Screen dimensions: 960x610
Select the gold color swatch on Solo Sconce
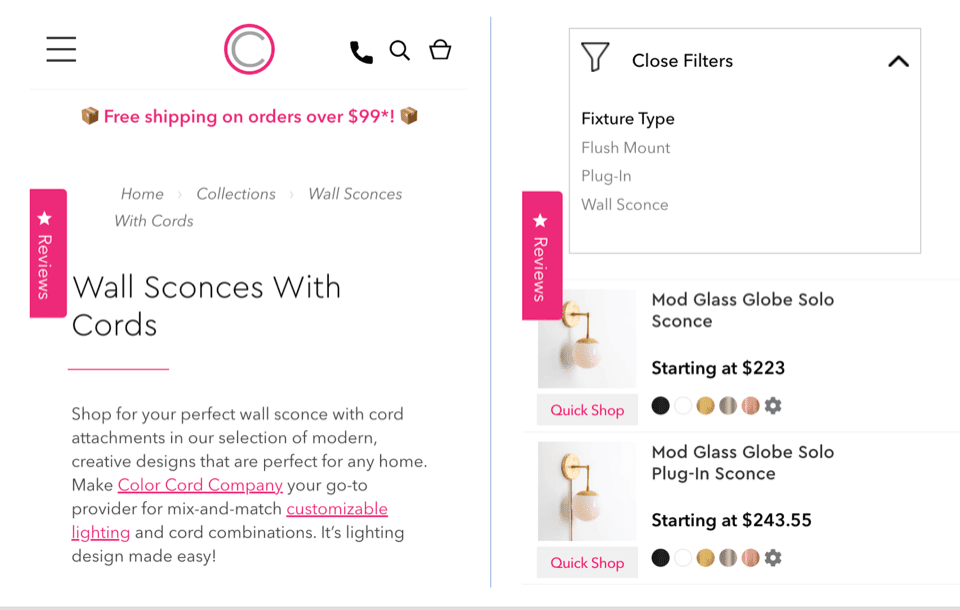point(706,406)
